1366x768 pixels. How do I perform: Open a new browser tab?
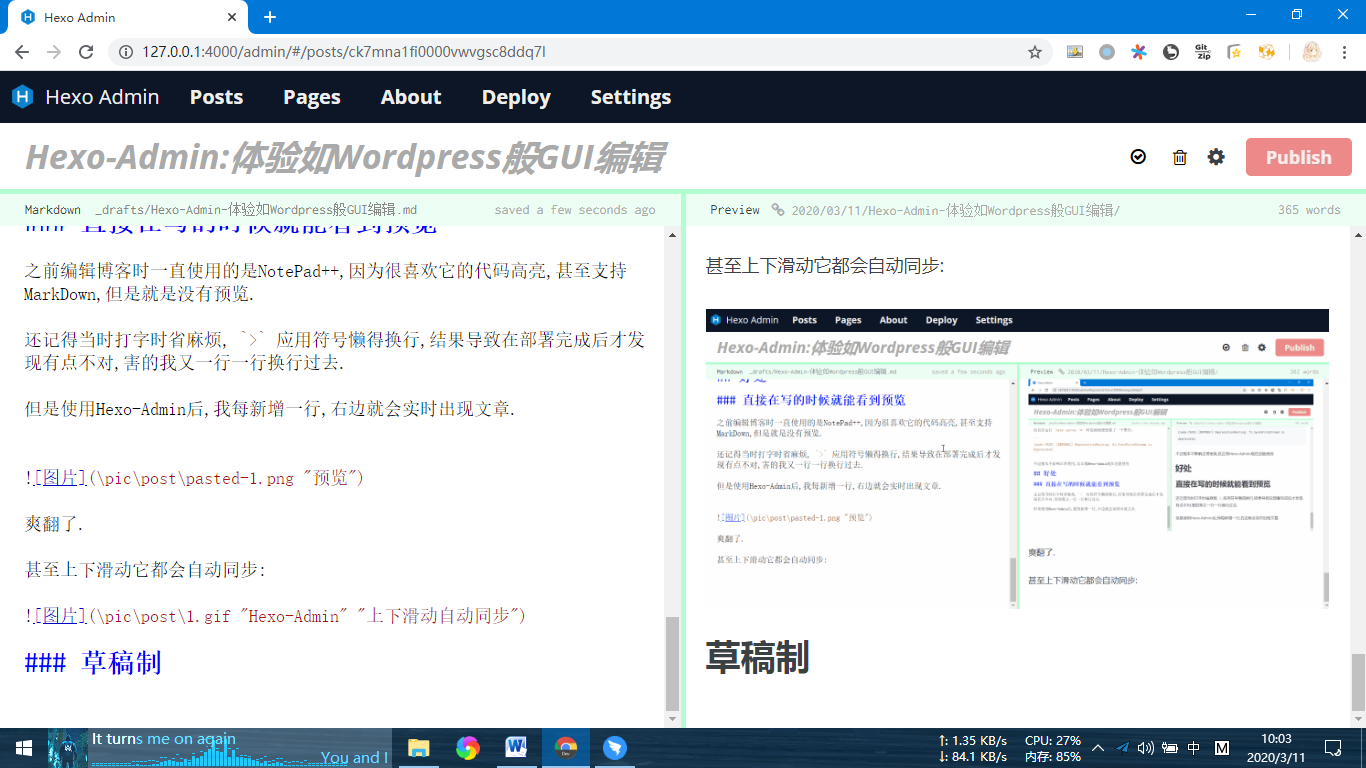(270, 17)
